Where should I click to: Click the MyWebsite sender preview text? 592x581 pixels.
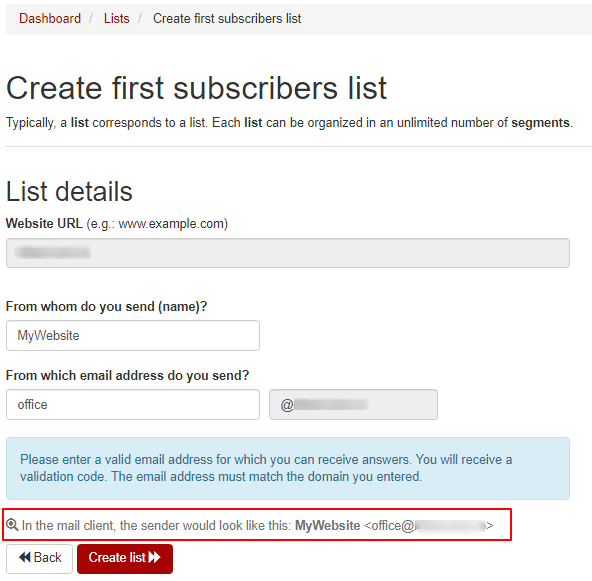(x=327, y=526)
